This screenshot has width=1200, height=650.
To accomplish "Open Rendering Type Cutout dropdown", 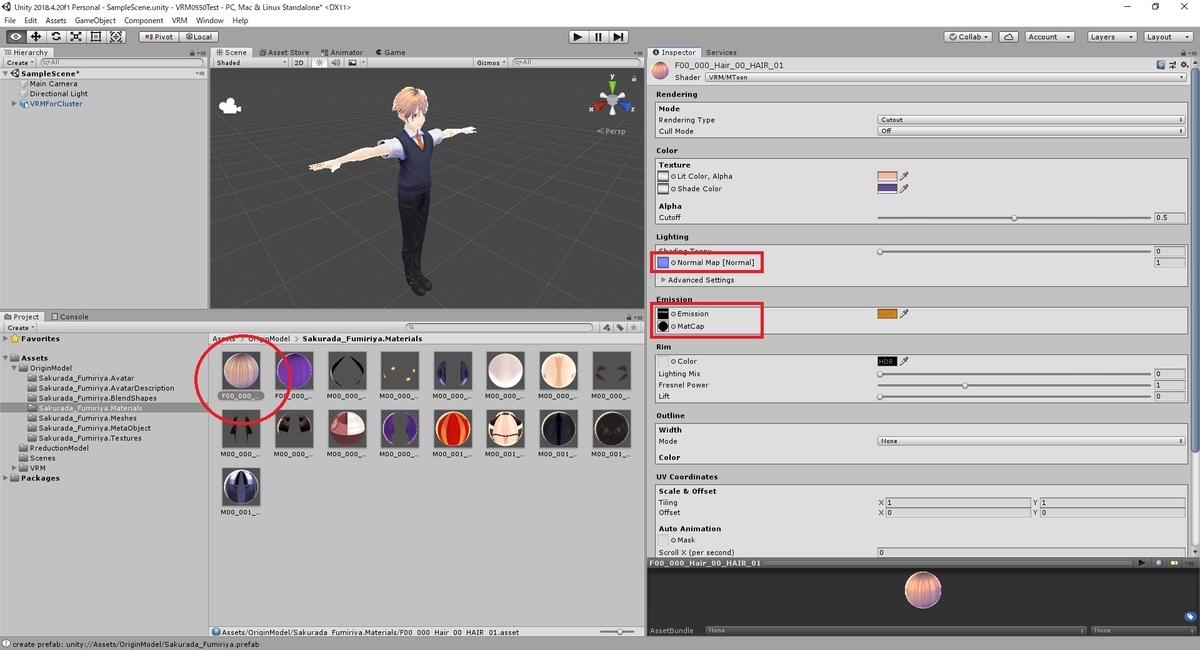I will (1032, 120).
